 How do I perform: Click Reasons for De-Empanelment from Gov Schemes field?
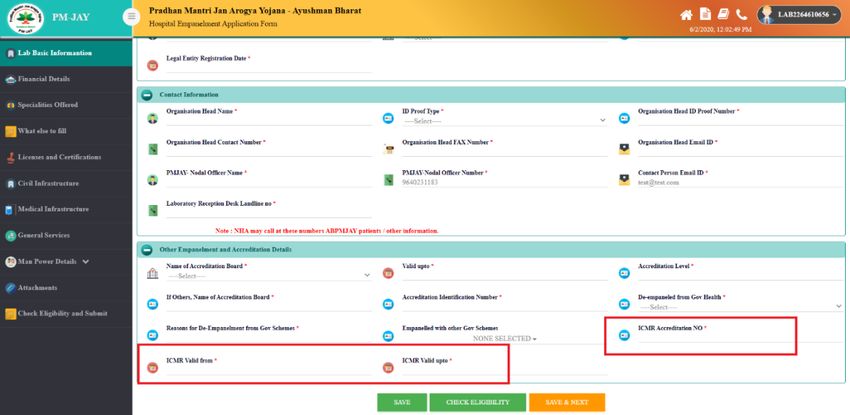tap(268, 338)
